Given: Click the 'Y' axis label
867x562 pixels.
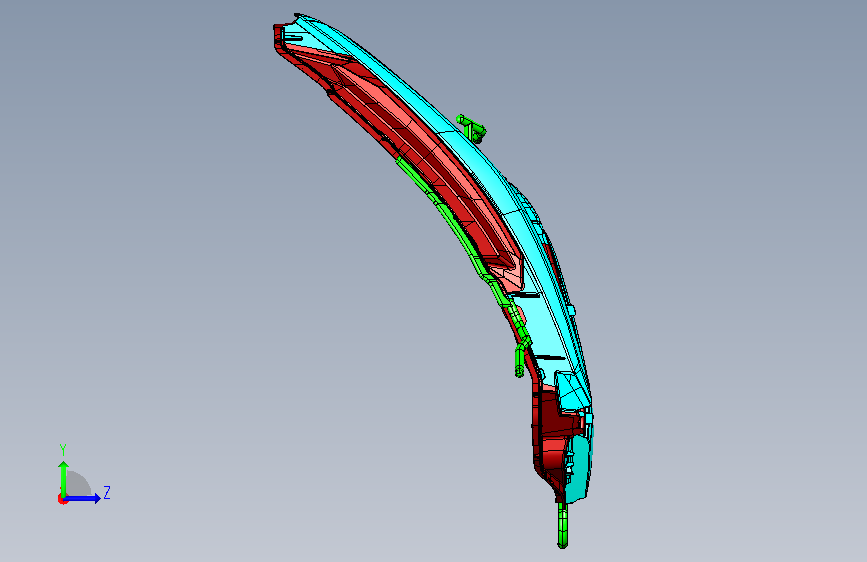Looking at the screenshot, I should pyautogui.click(x=63, y=450).
